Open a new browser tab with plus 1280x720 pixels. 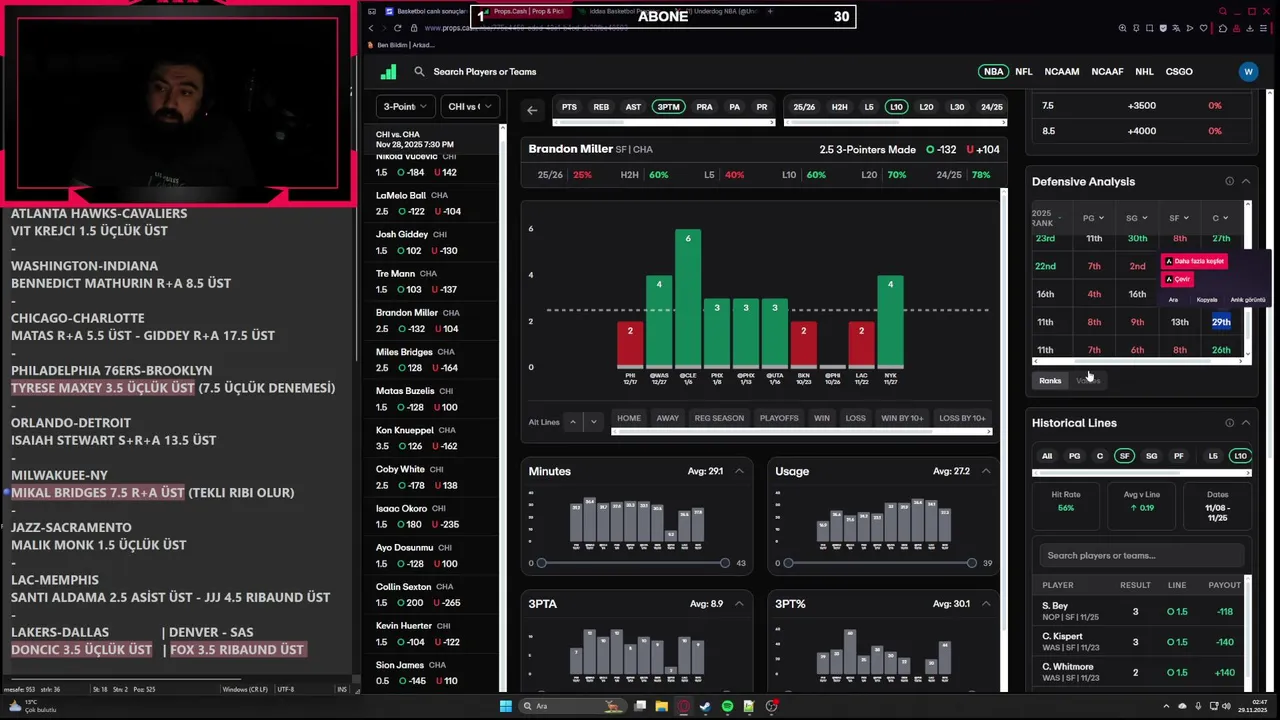[x=770, y=12]
